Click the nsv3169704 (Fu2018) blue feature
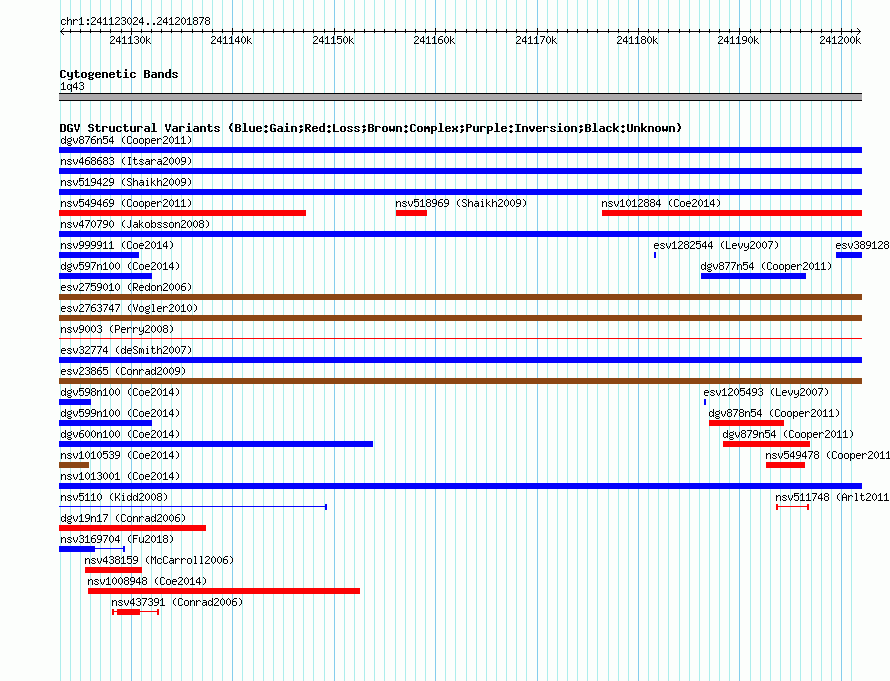Screen dimensions: 890x681 pos(92,549)
